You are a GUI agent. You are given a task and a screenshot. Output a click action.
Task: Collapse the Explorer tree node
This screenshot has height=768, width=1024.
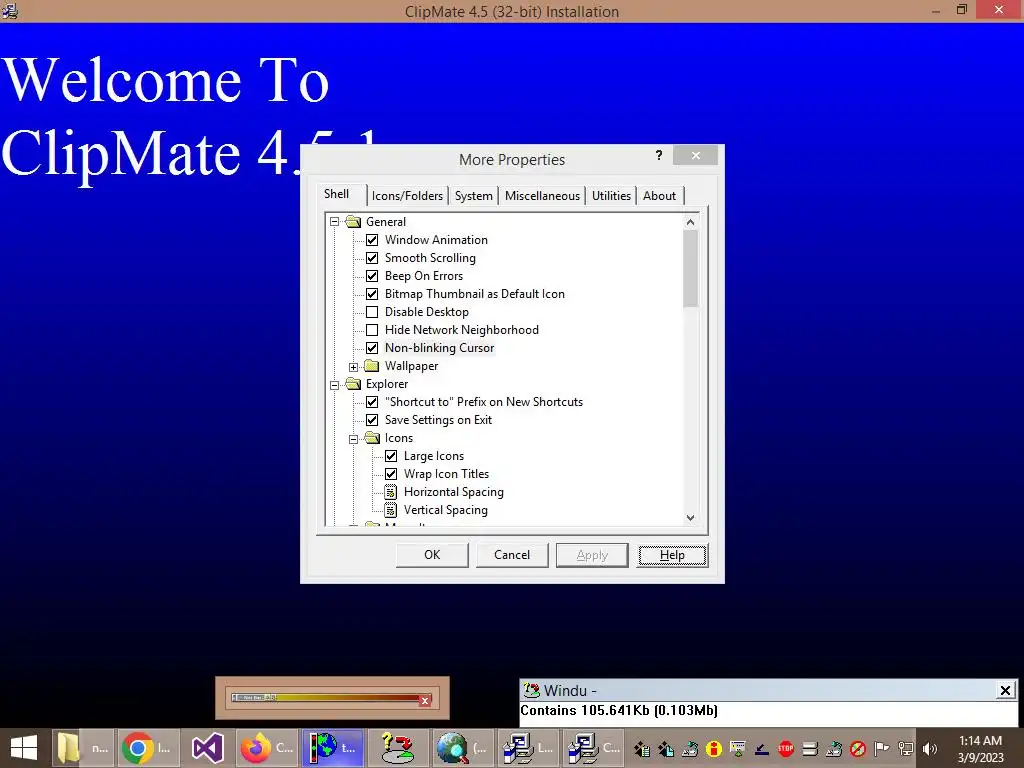coord(334,385)
